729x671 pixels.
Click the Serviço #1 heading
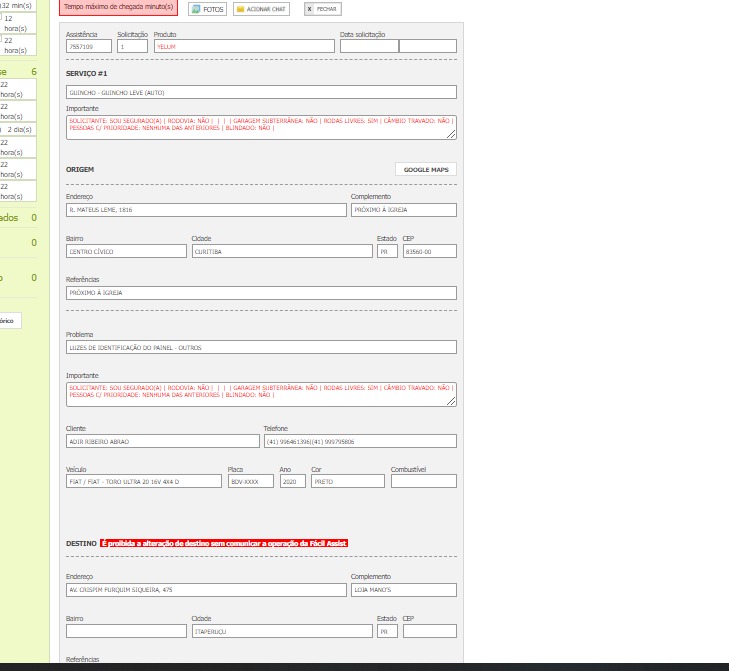click(86, 73)
